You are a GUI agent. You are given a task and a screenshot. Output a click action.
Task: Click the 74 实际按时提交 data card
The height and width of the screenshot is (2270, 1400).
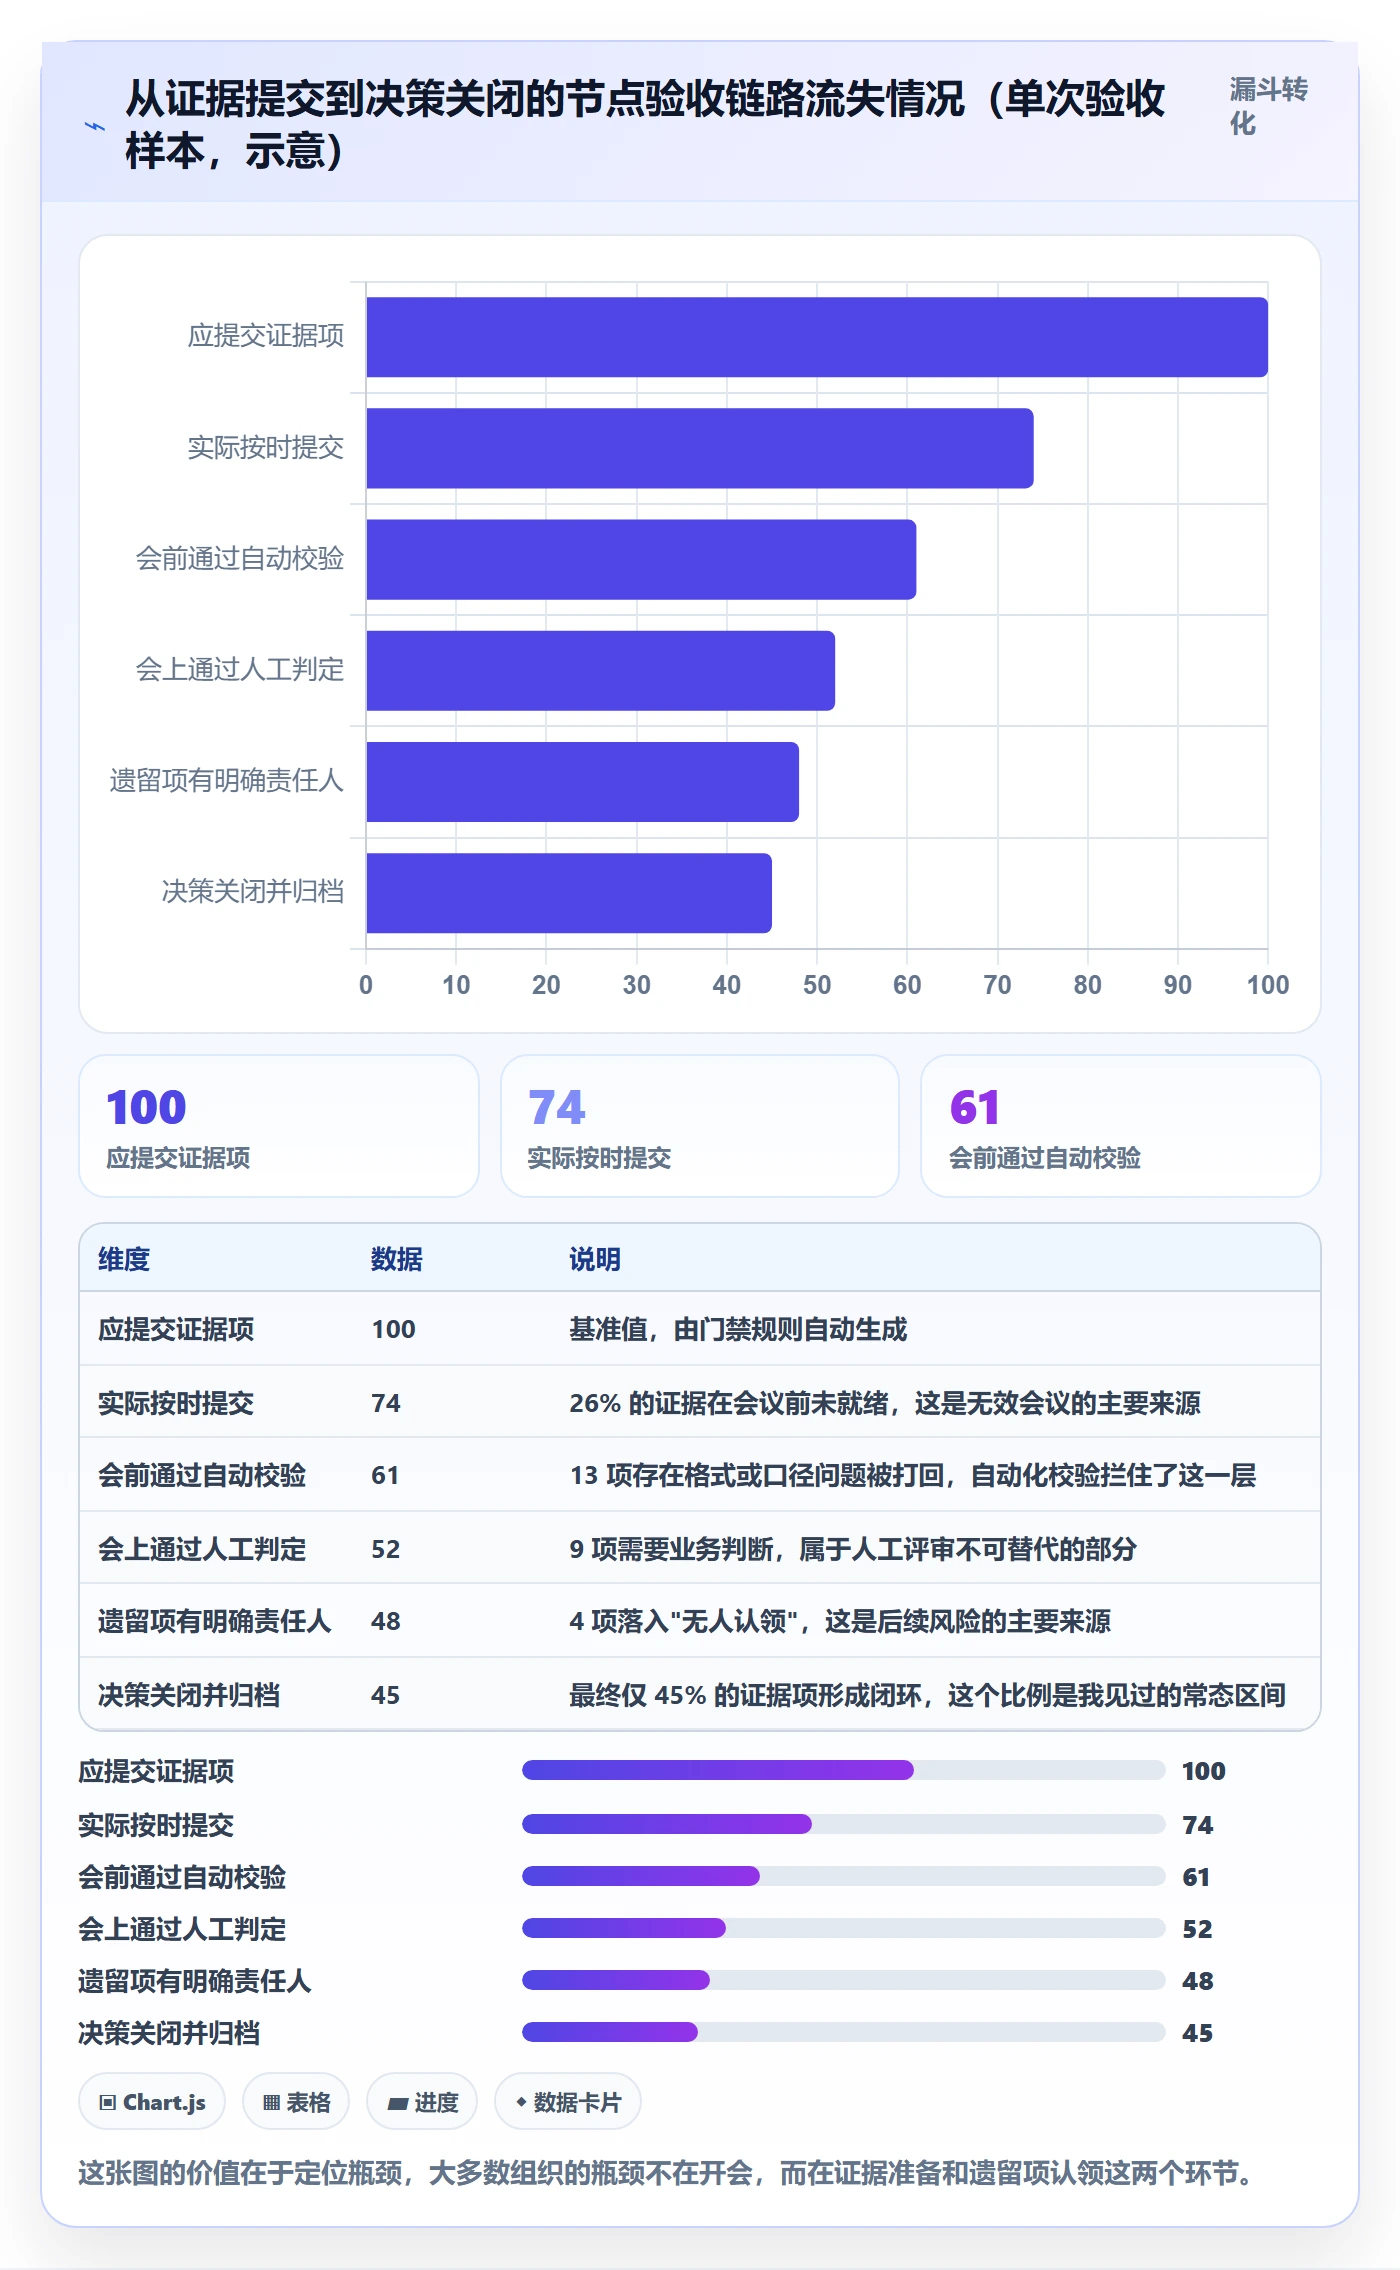pos(700,1126)
